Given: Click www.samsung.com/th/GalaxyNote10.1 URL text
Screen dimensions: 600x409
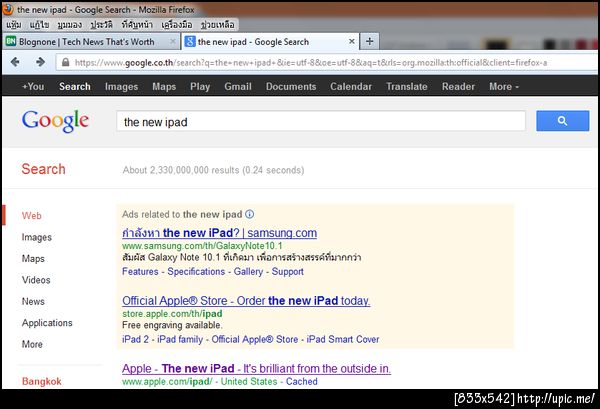Looking at the screenshot, I should coord(202,246).
